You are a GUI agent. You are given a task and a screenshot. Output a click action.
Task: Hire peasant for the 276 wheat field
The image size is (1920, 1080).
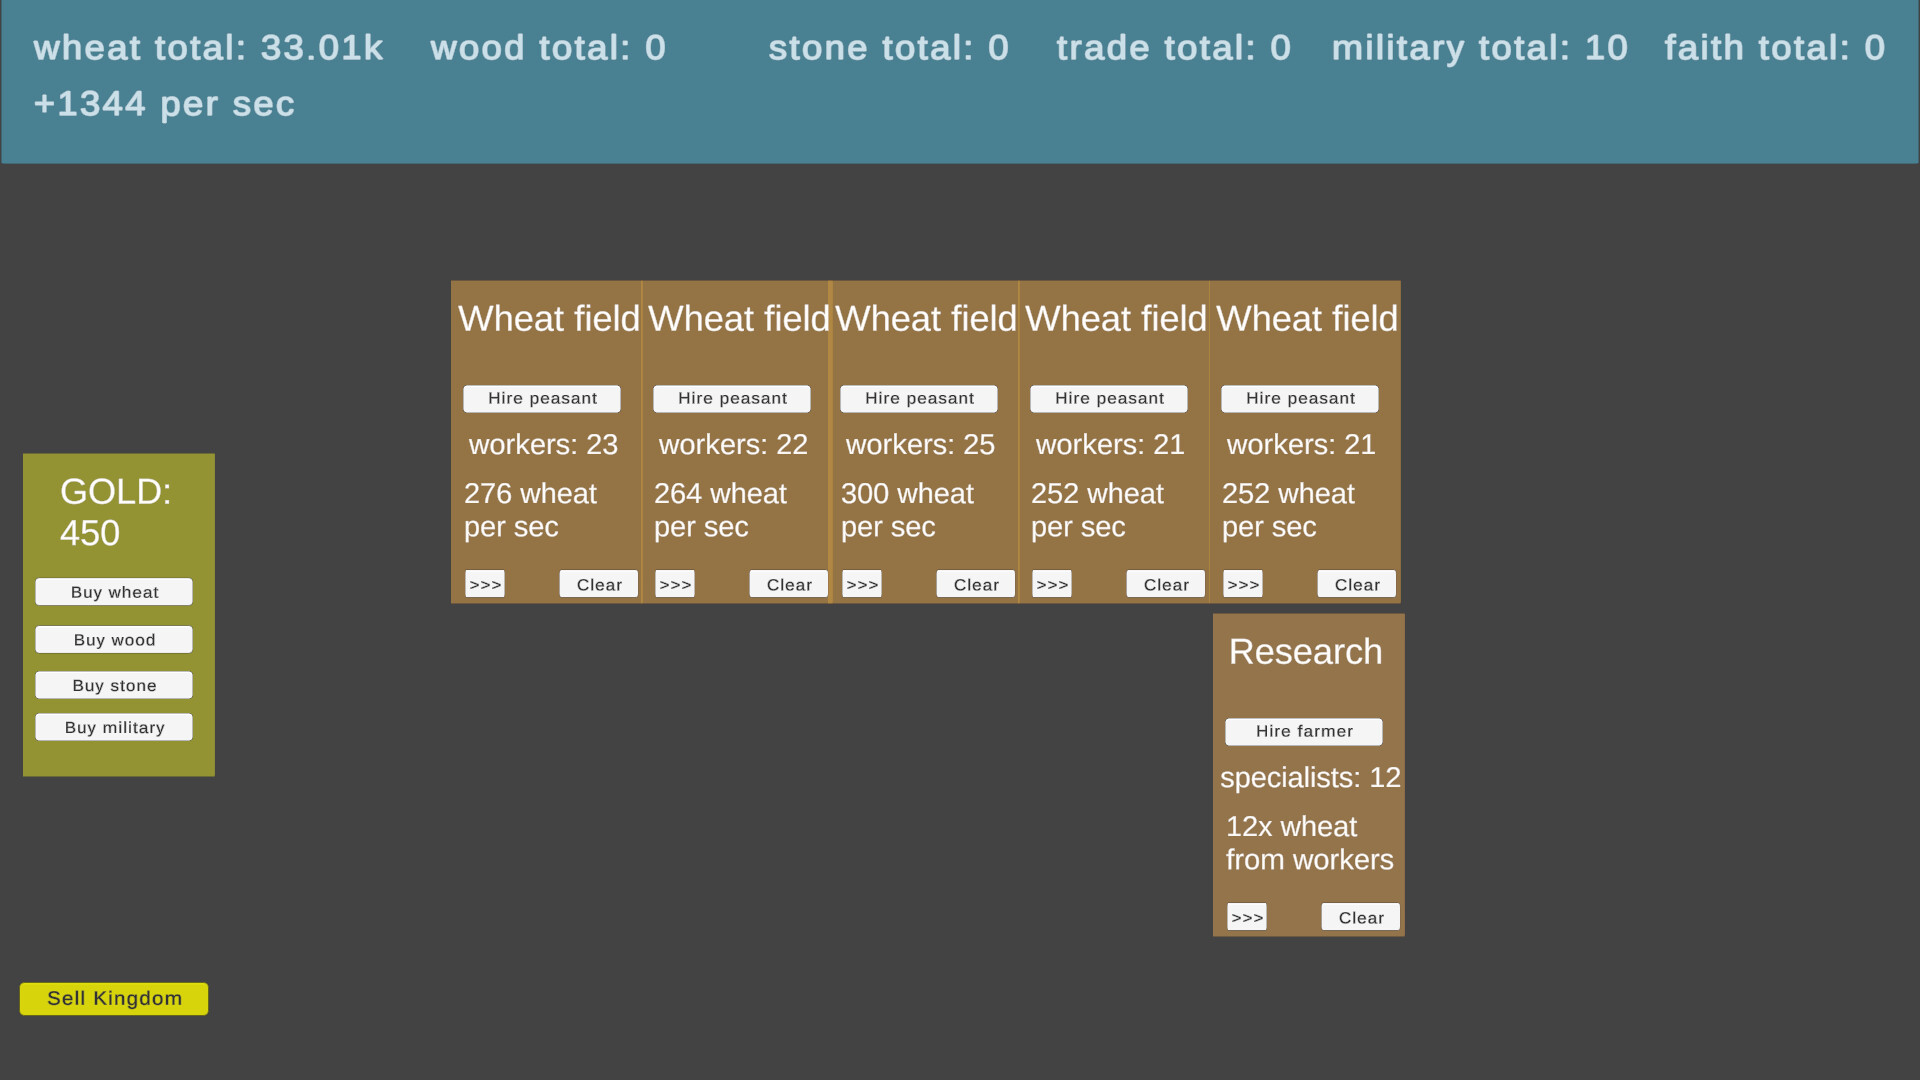tap(542, 399)
